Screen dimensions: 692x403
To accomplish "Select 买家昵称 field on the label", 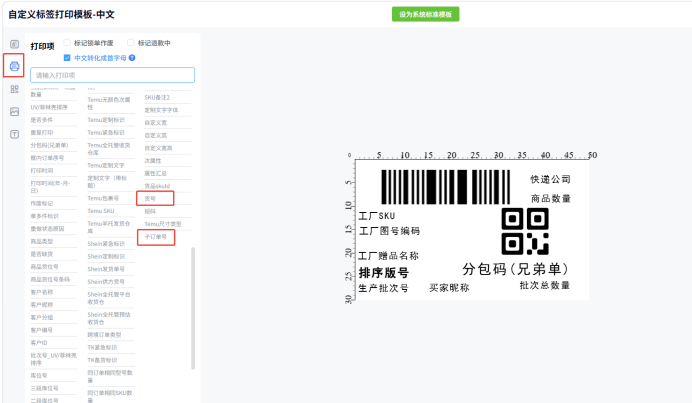I will click(x=449, y=288).
